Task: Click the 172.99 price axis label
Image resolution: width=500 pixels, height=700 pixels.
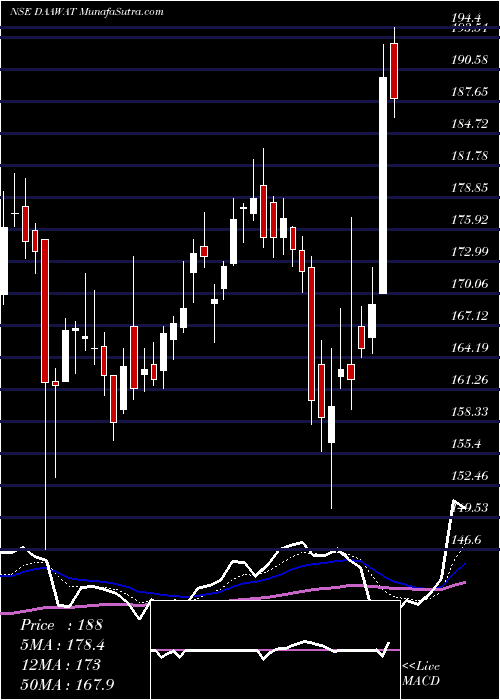Action: click(x=469, y=252)
